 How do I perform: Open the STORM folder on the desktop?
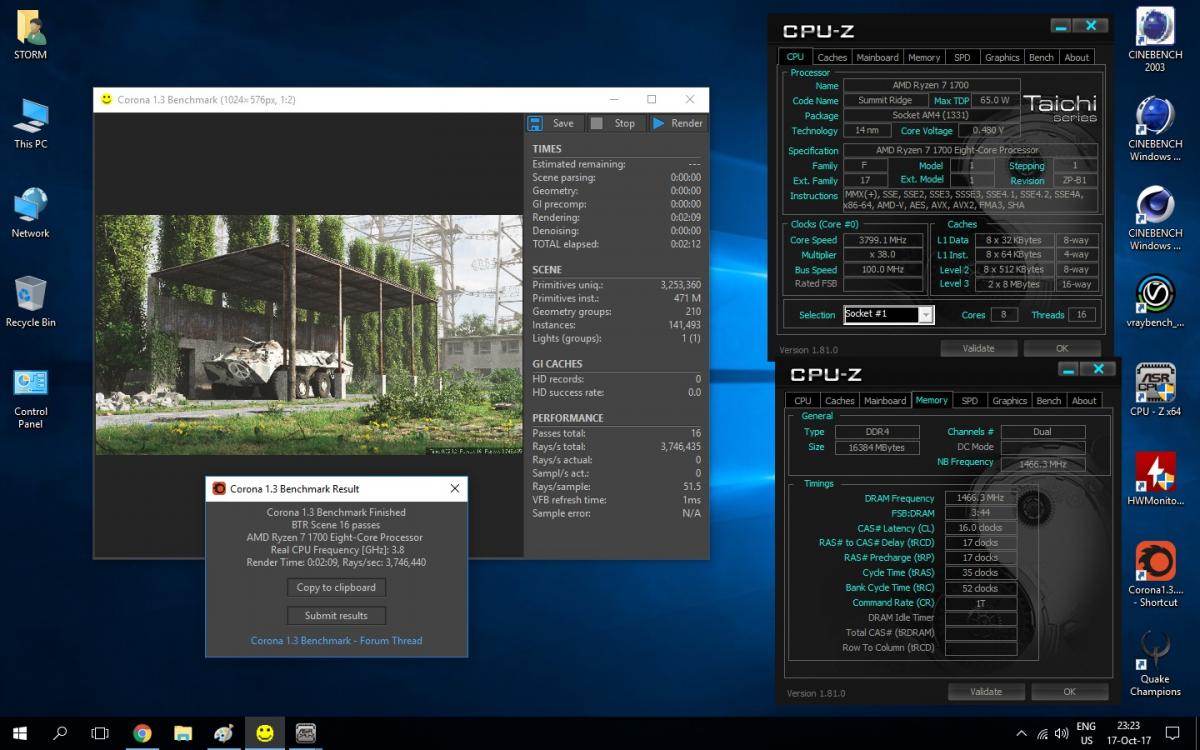[x=30, y=36]
